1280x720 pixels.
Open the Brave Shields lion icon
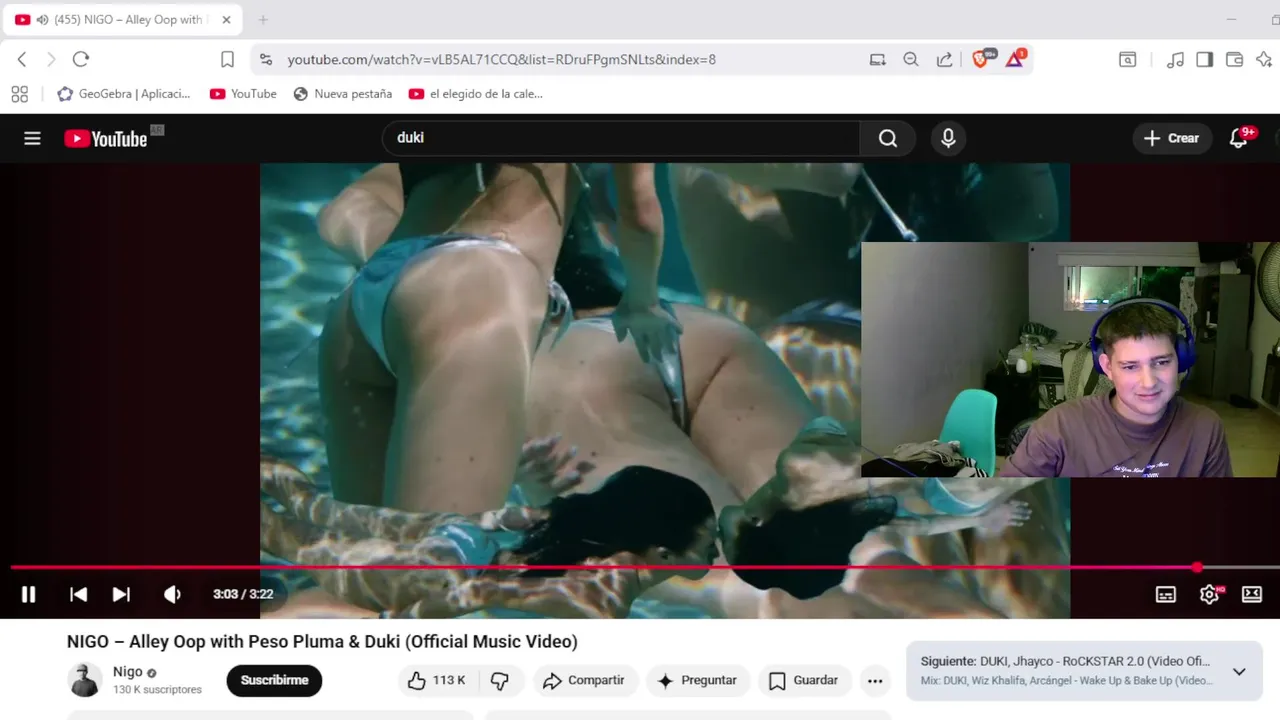[x=981, y=60]
